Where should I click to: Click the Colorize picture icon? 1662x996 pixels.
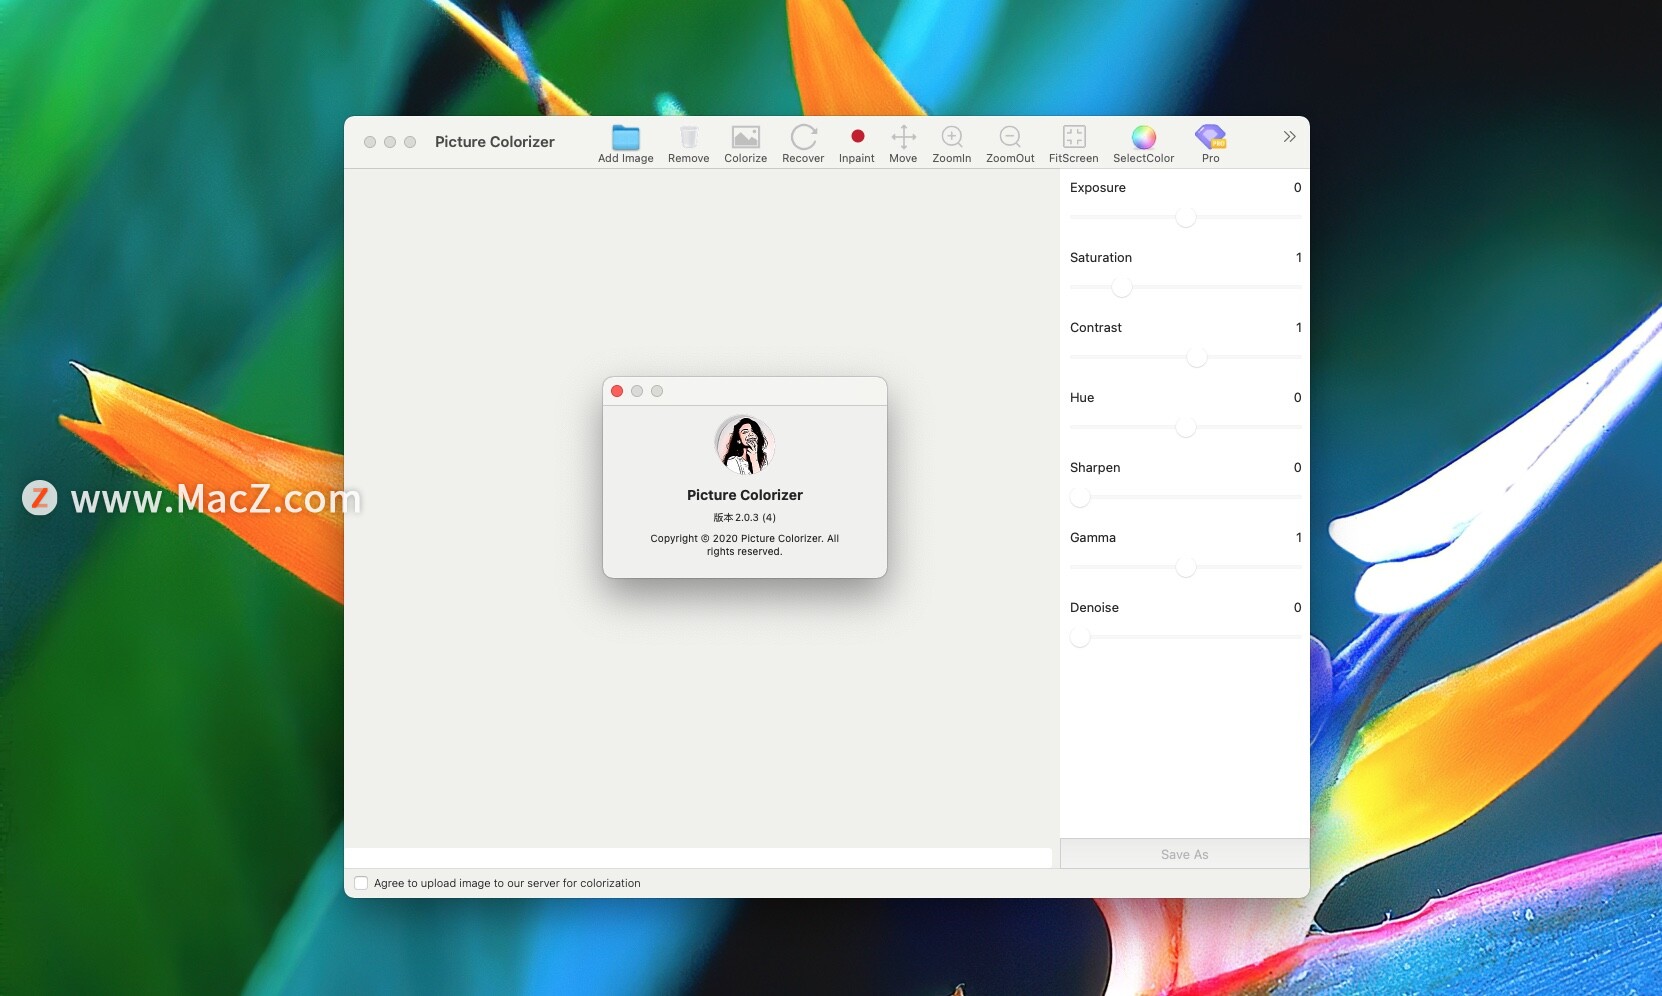(x=746, y=137)
